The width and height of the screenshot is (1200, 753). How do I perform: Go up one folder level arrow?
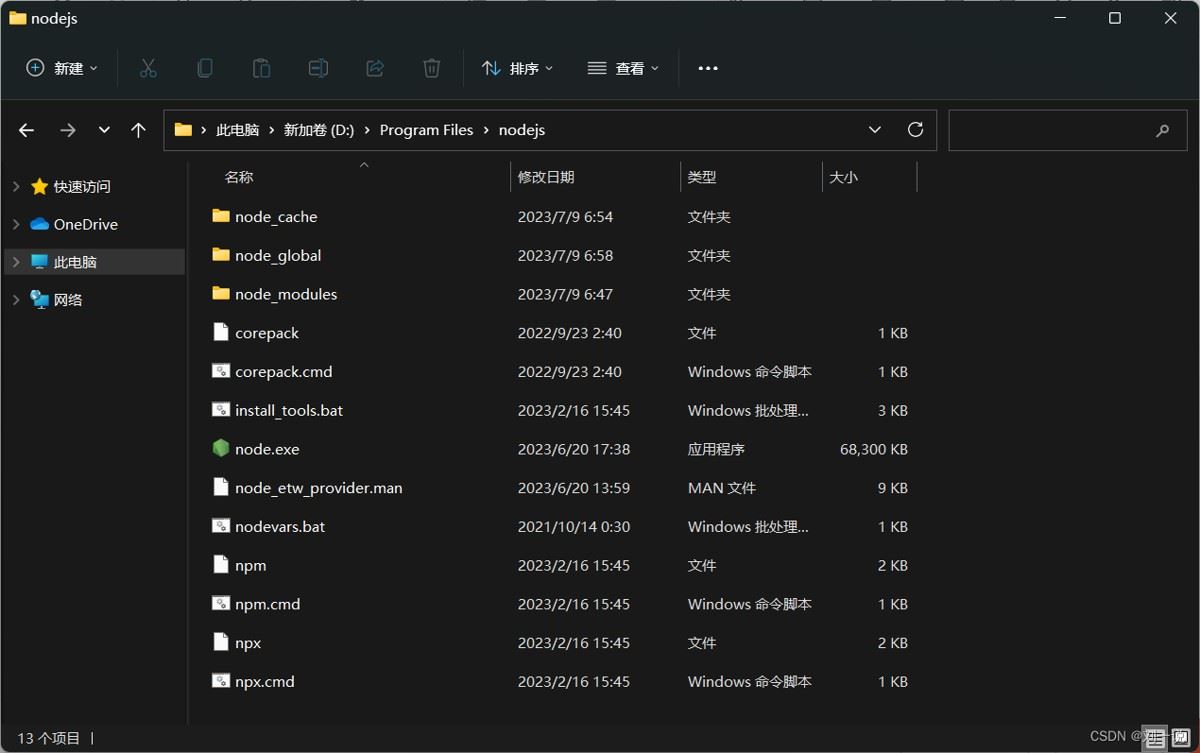pyautogui.click(x=138, y=130)
